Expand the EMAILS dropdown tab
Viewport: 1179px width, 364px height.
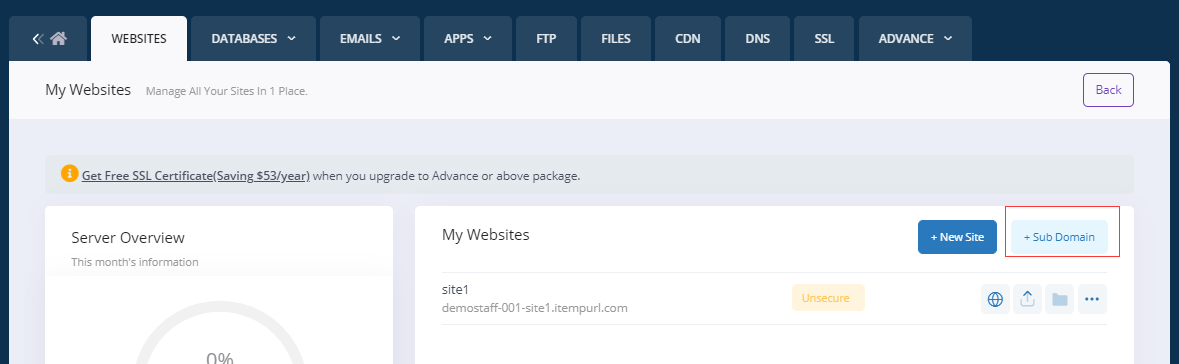click(370, 38)
